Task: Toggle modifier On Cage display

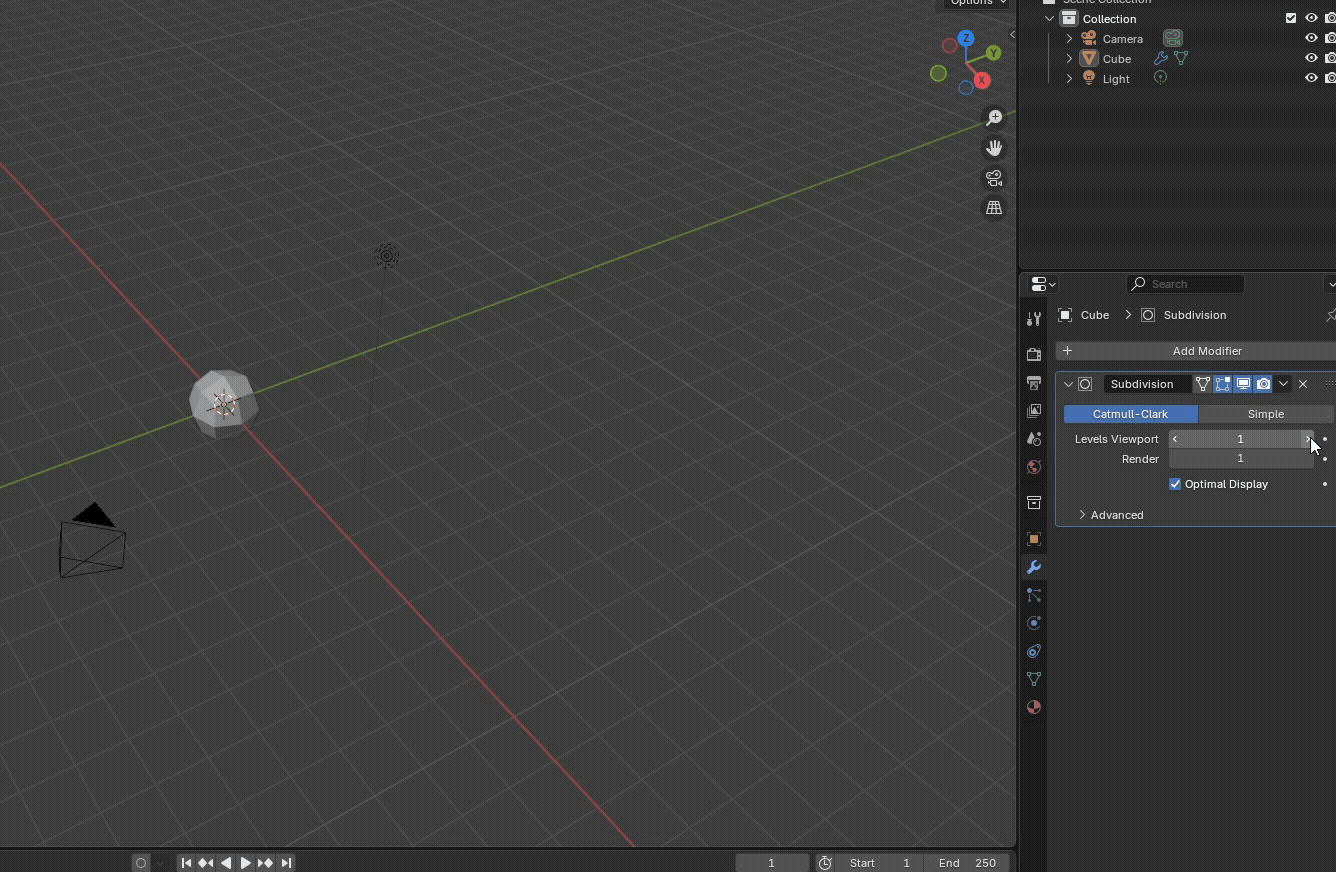Action: [1203, 384]
